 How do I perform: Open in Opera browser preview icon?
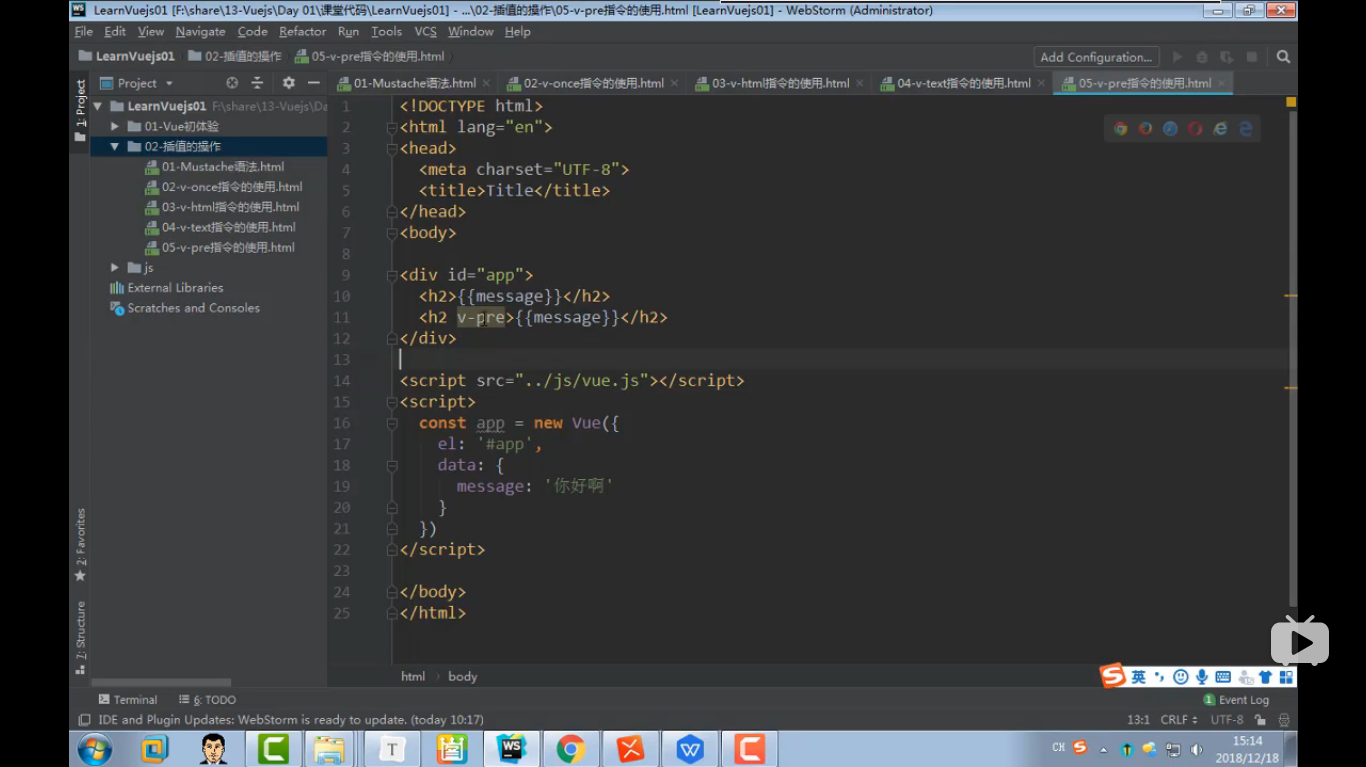[1195, 129]
